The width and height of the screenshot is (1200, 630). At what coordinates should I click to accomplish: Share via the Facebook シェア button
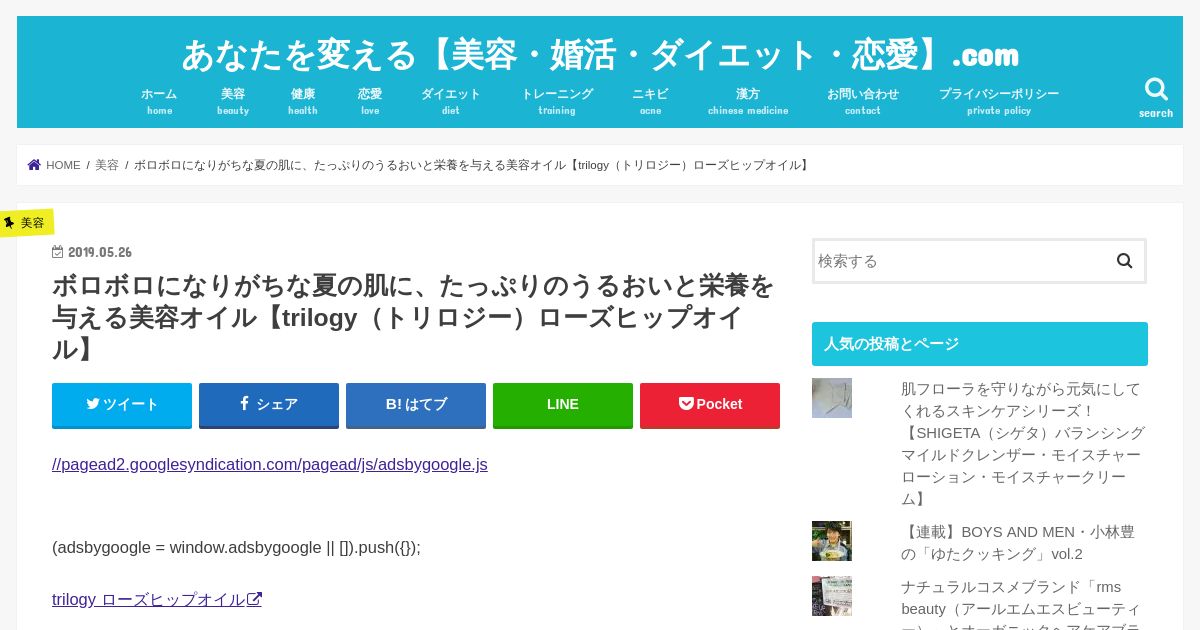[269, 405]
